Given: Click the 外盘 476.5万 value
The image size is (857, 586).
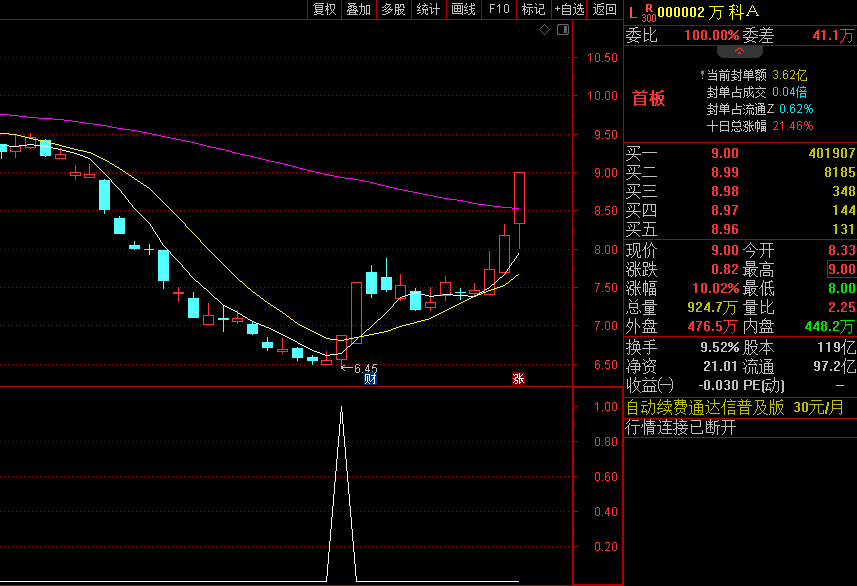Looking at the screenshot, I should (x=713, y=326).
